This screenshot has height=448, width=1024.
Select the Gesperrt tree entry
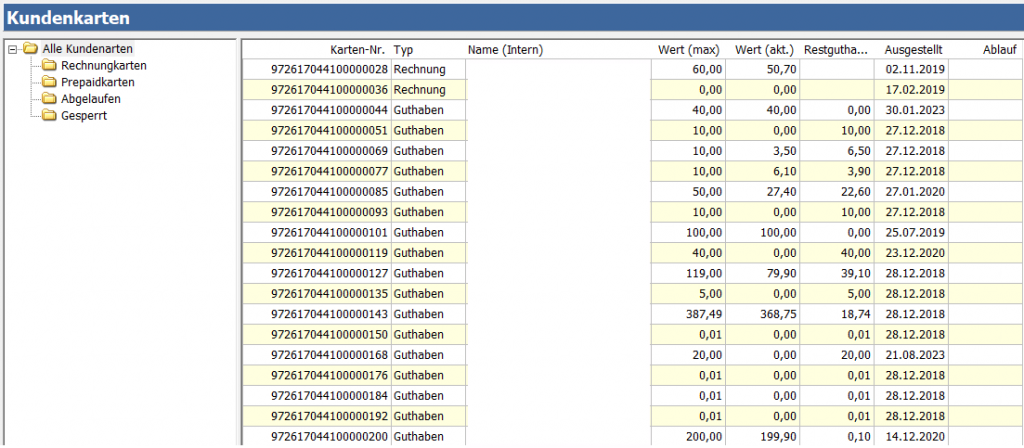point(84,116)
